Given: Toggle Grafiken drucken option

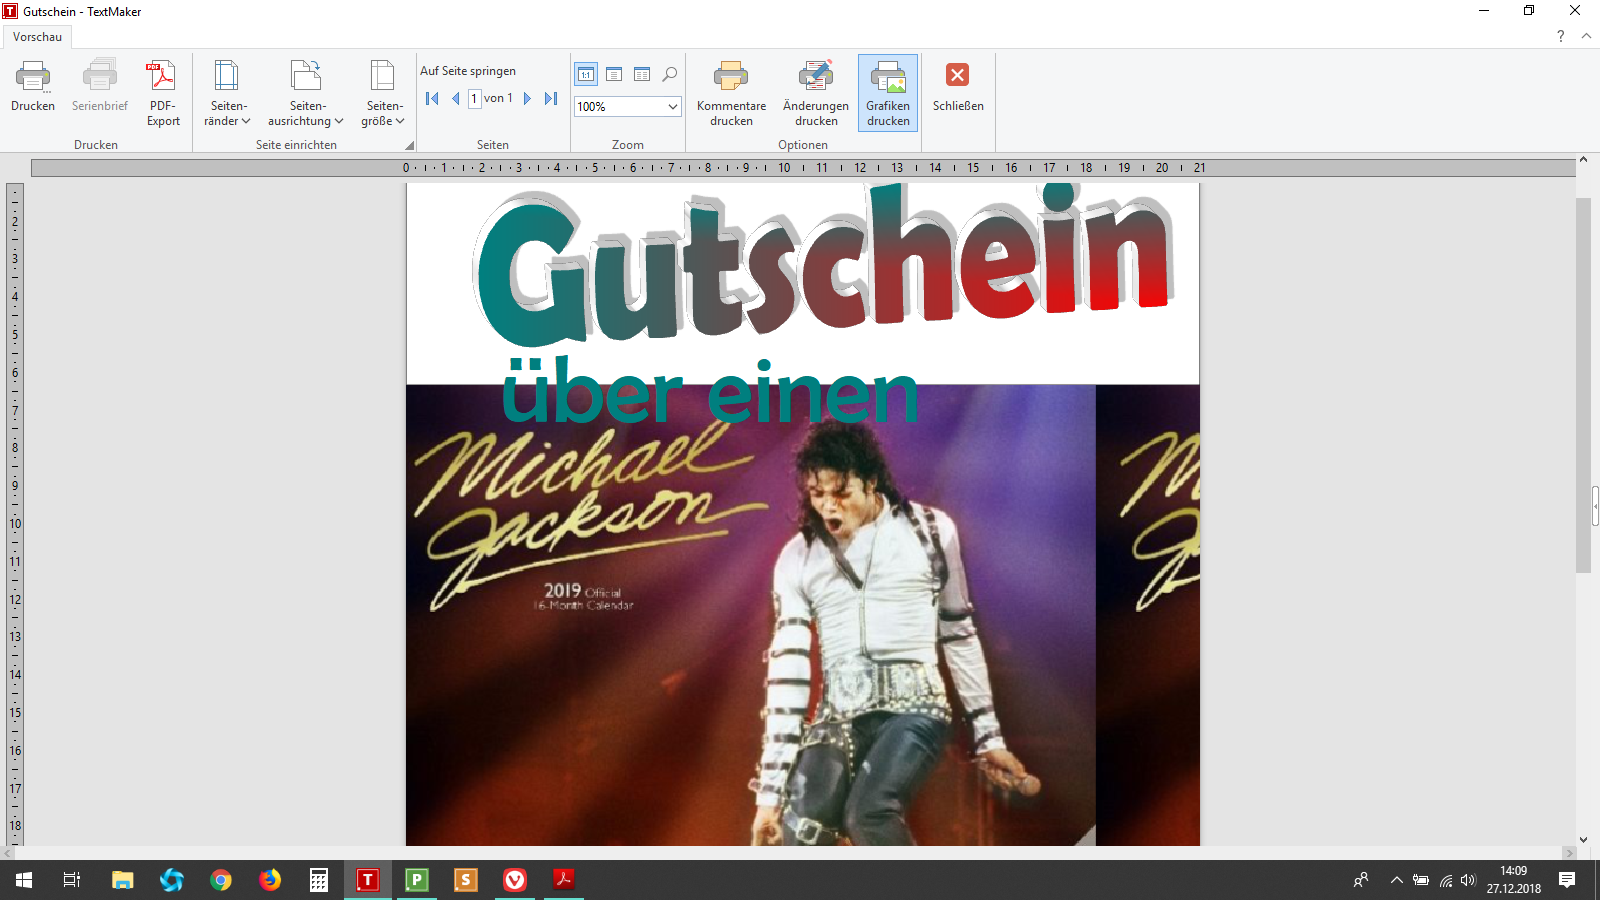Looking at the screenshot, I should [x=888, y=93].
